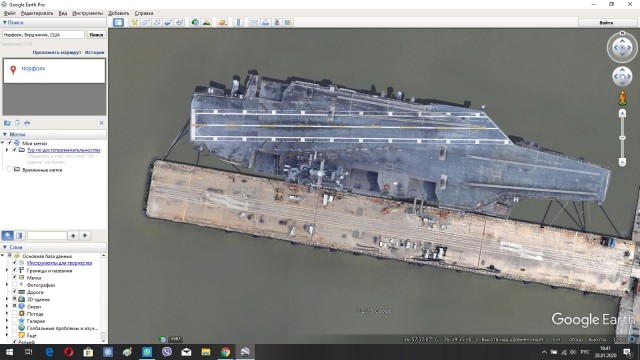The width and height of the screenshot is (640, 360).
Task: Click the panel split view icon in Places
Action: 19,236
